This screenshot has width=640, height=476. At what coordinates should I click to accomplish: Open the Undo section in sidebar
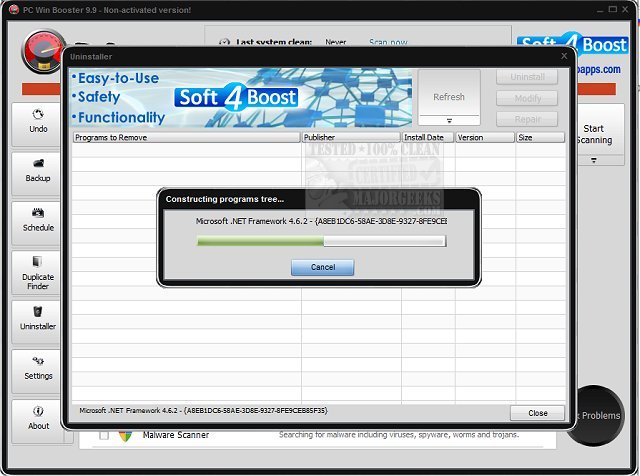[x=37, y=124]
